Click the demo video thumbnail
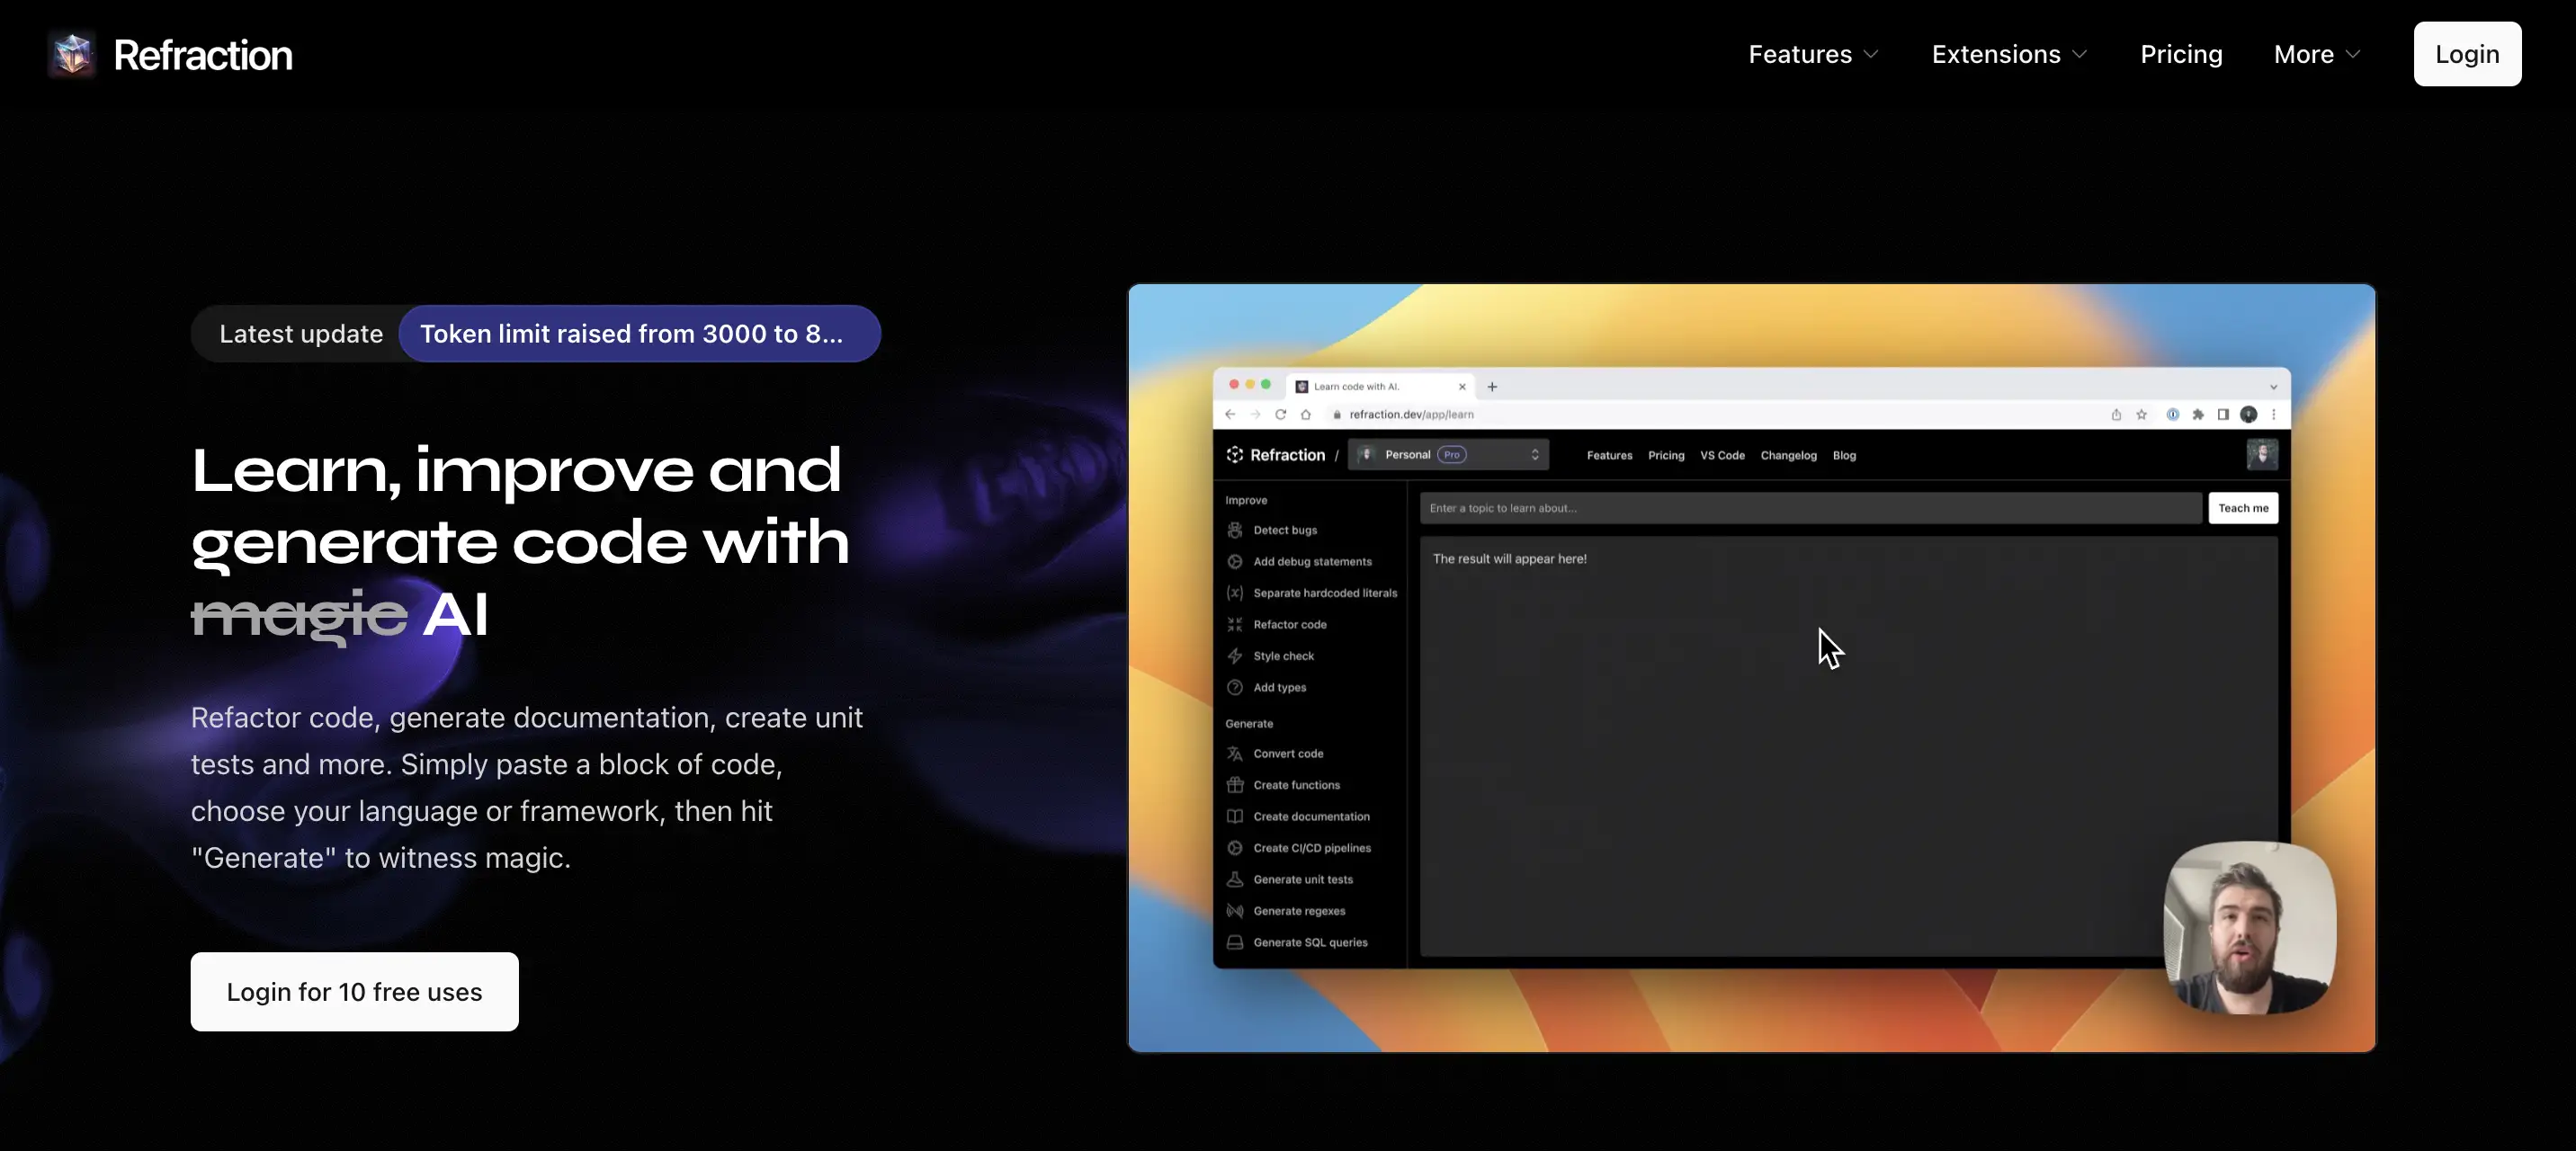 pyautogui.click(x=1751, y=667)
